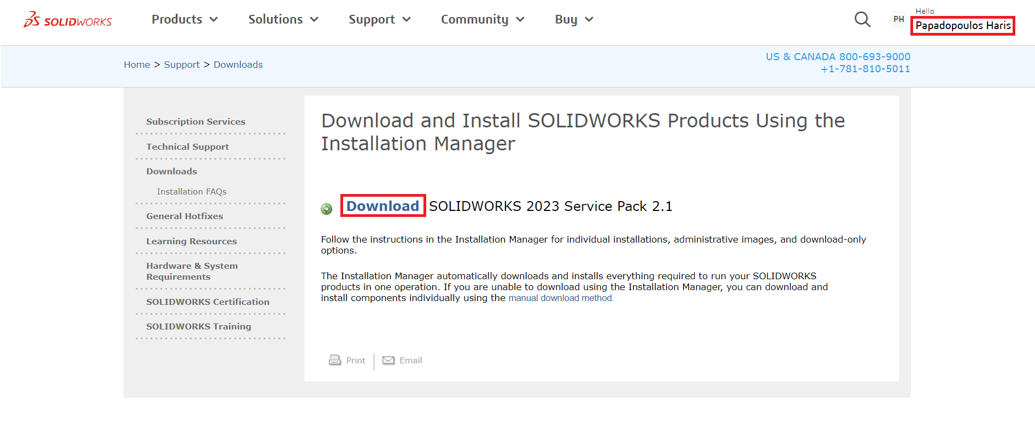Open the Community dropdown menu
Screen dimensions: 1035x446
point(482,19)
